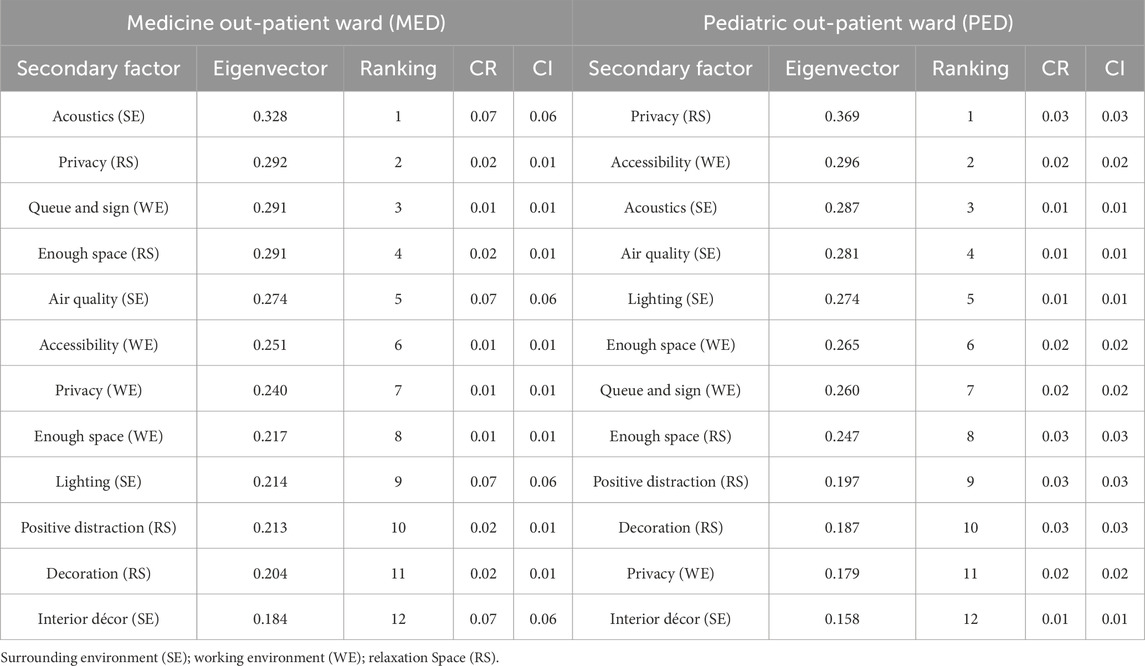
Task: Click the Pediatric out-patient ward (PED) header
Action: click(x=858, y=23)
